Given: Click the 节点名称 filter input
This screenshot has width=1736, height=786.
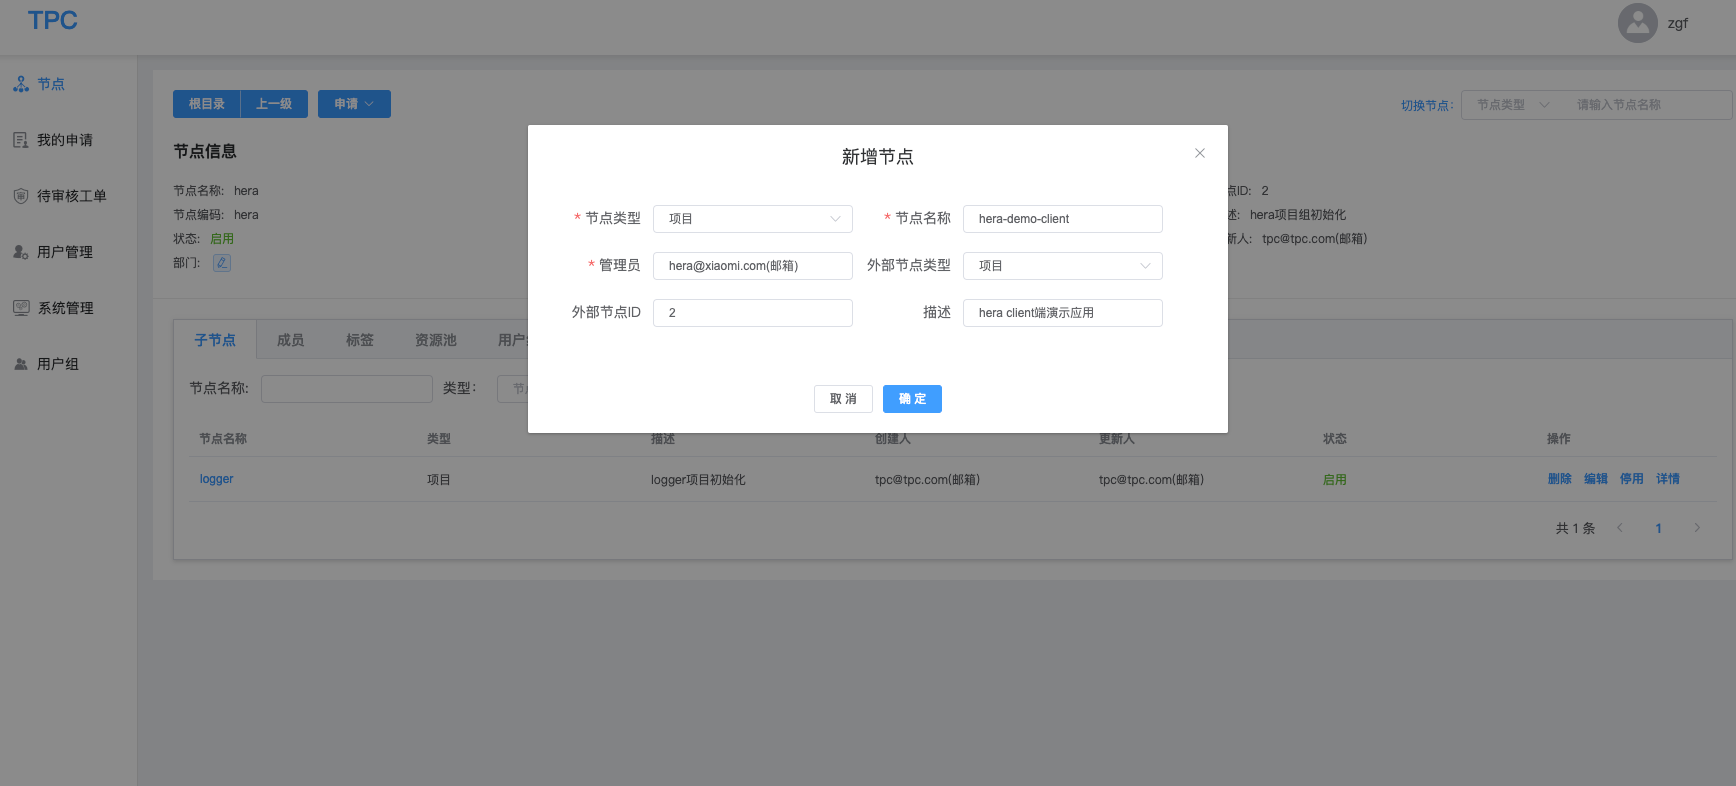Looking at the screenshot, I should (347, 389).
